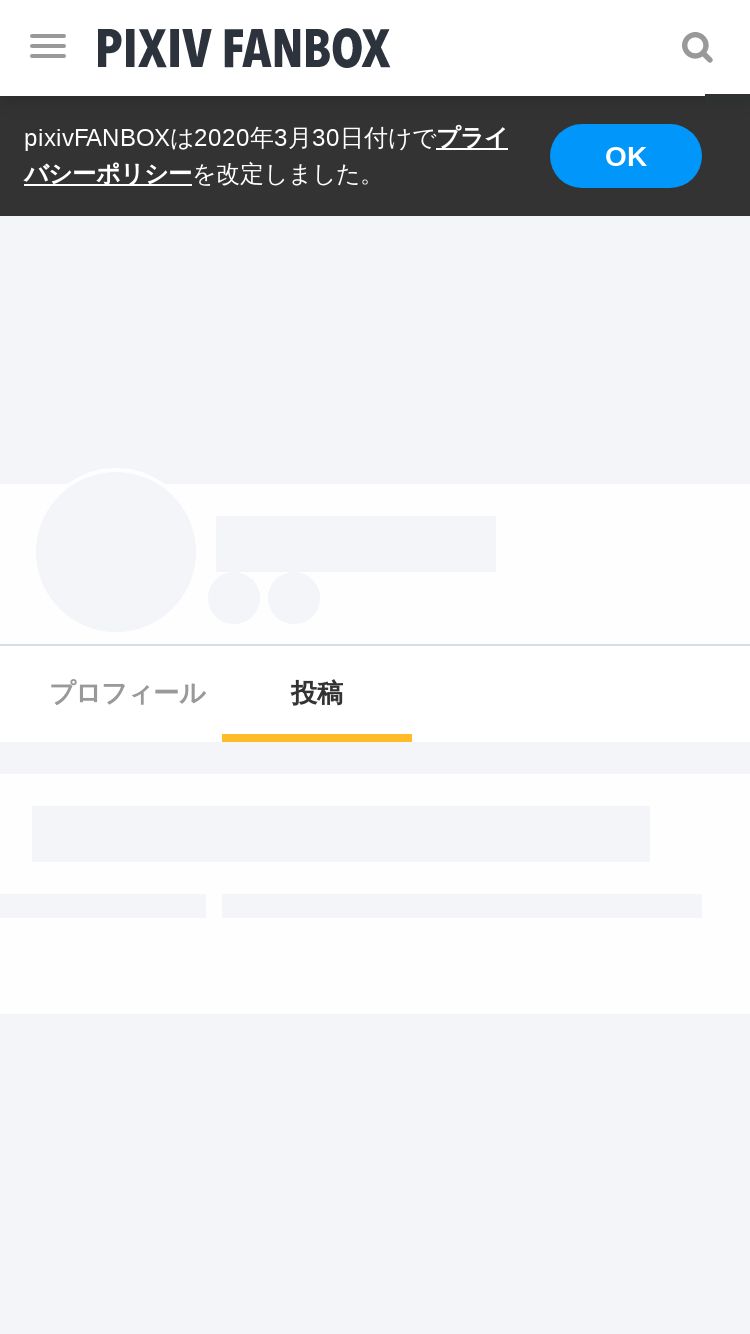Click the large circular avatar placeholder
Screen dimensions: 750x1334
point(116,551)
